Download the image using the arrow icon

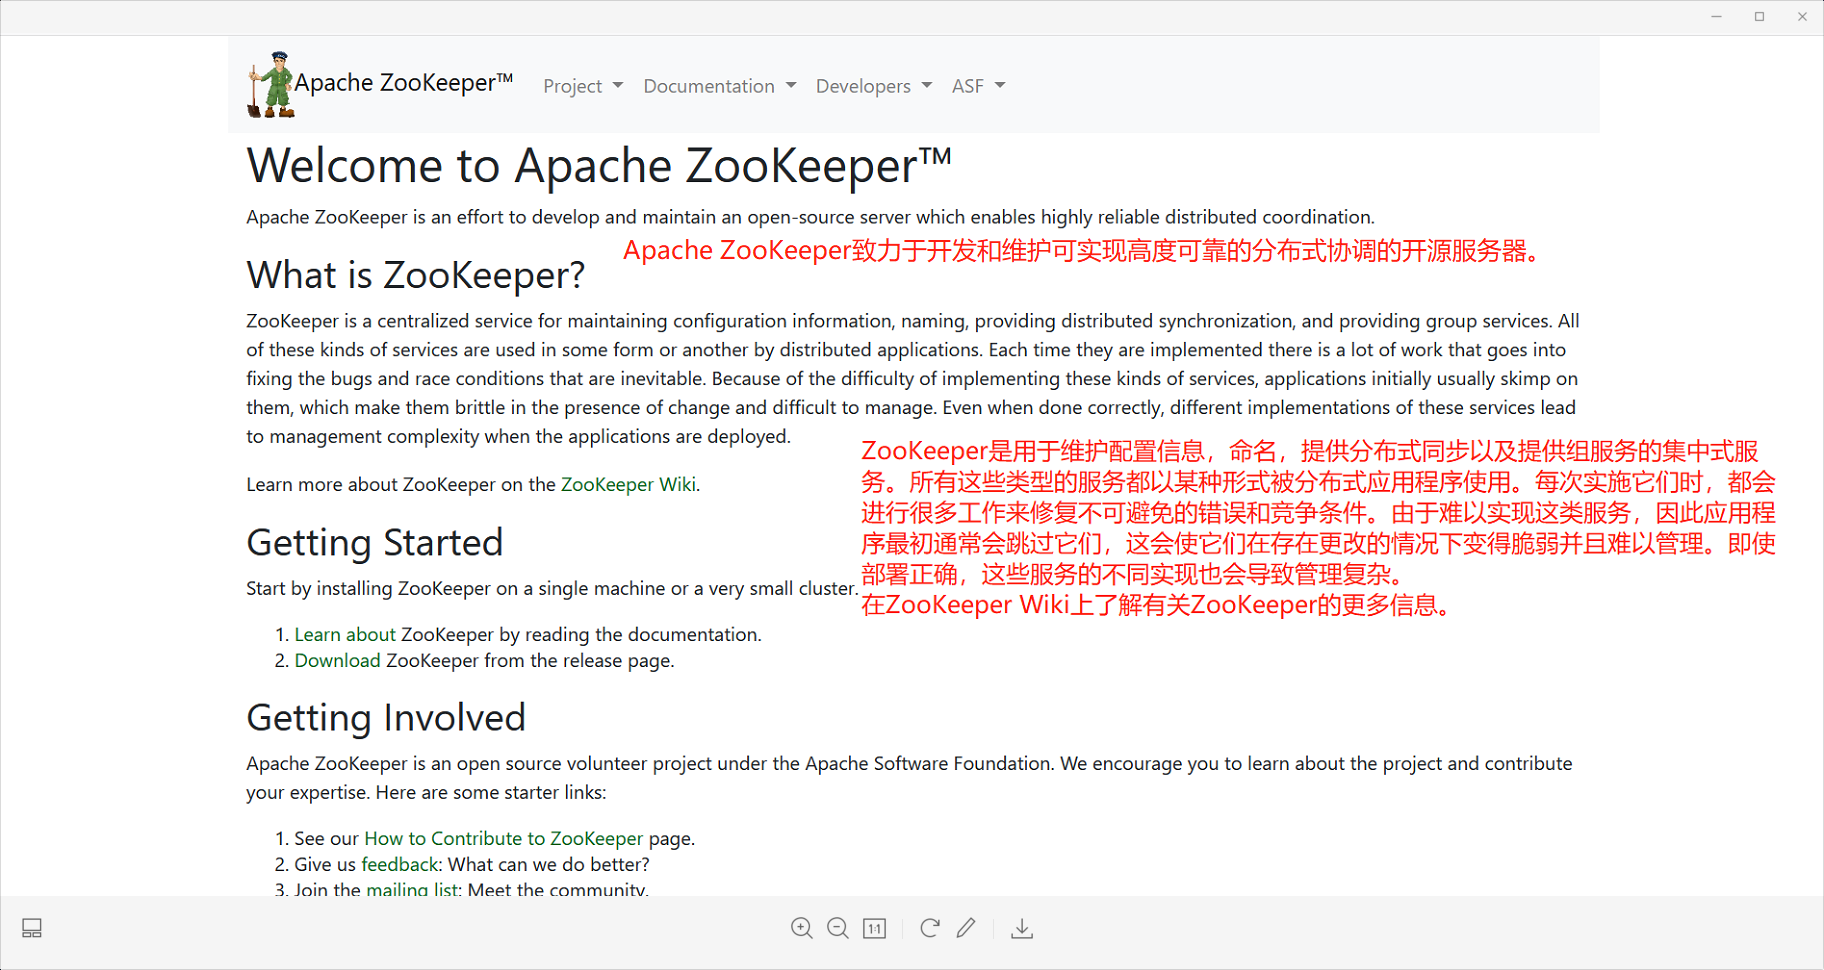[1021, 928]
